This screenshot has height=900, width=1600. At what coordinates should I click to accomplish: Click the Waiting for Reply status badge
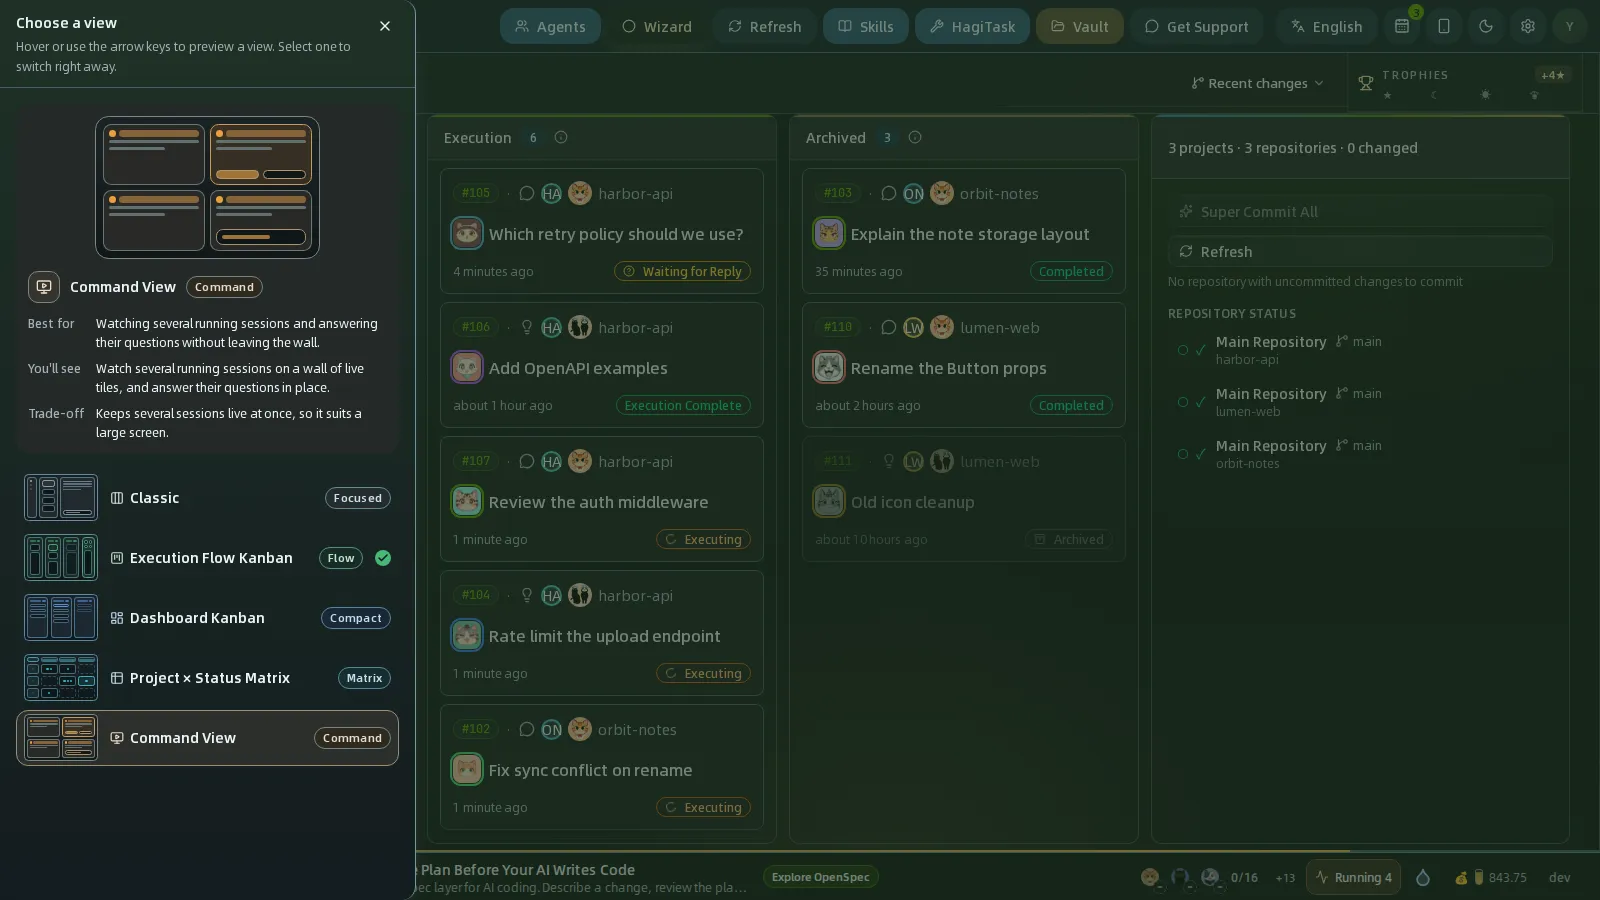click(682, 271)
